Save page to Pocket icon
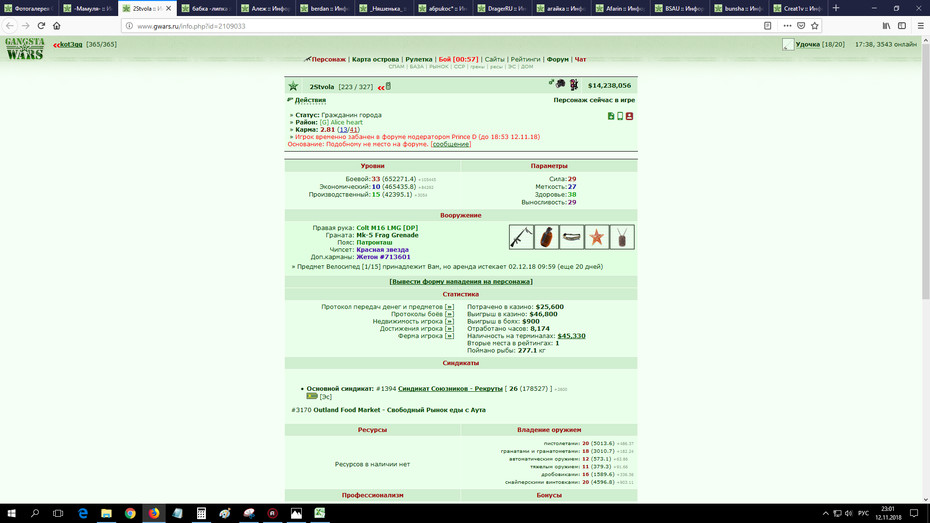The image size is (930, 523). tap(801, 25)
